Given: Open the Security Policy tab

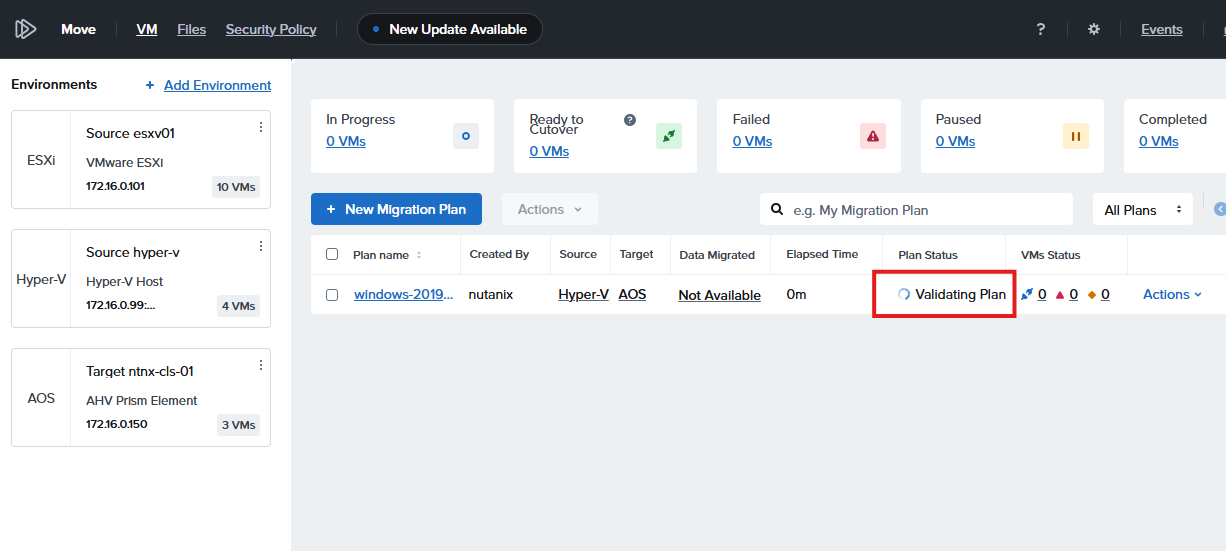Looking at the screenshot, I should point(271,29).
